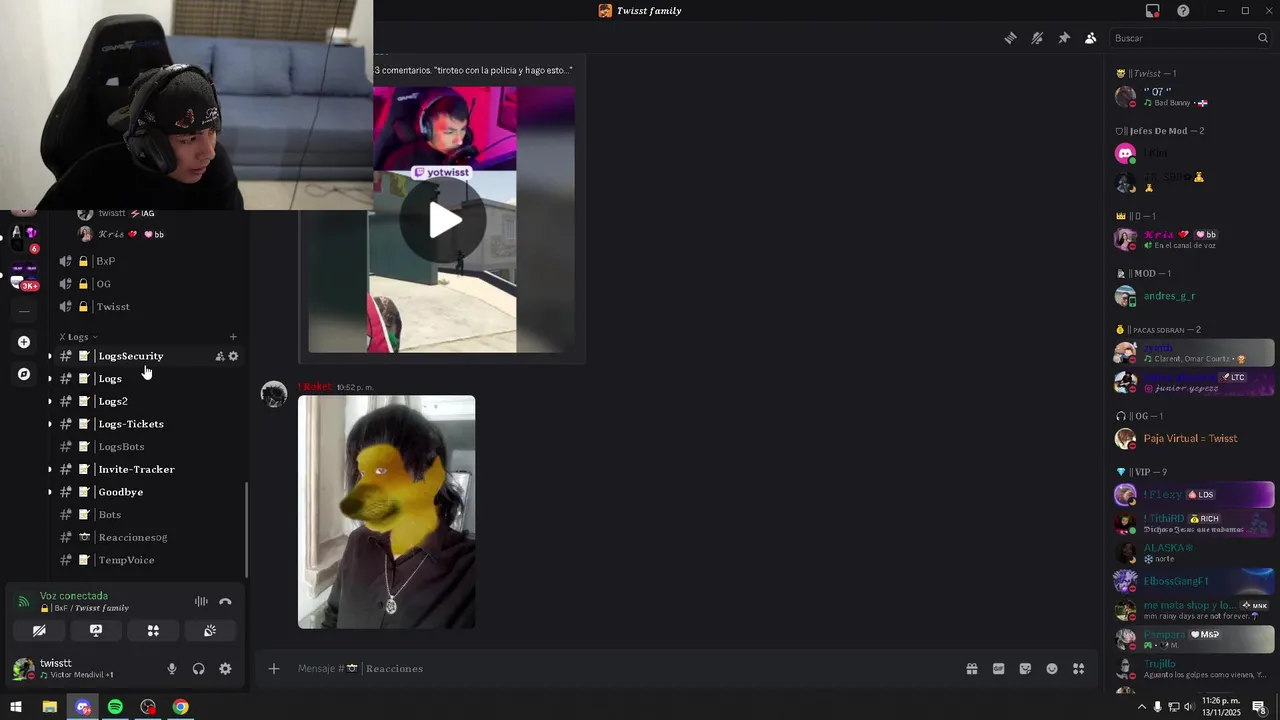This screenshot has height=720, width=1280.
Task: Open the emoji picker
Action: (x=1052, y=669)
